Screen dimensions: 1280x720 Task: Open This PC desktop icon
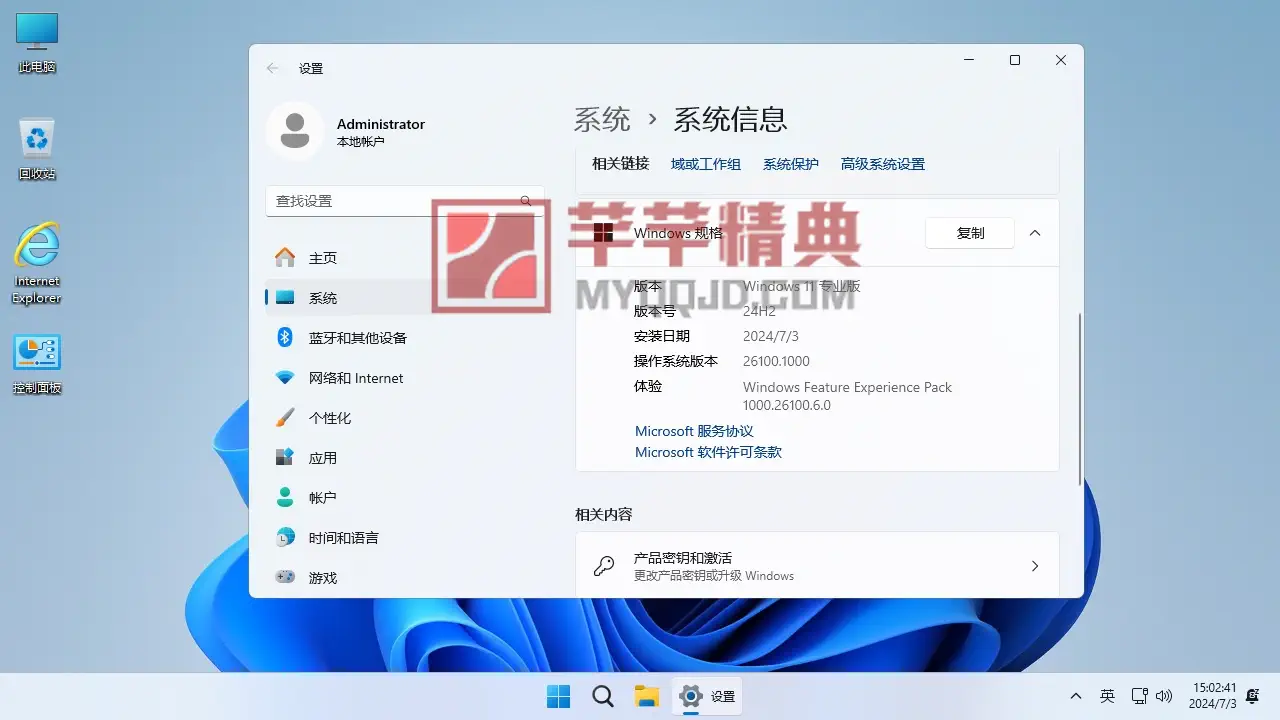(37, 43)
